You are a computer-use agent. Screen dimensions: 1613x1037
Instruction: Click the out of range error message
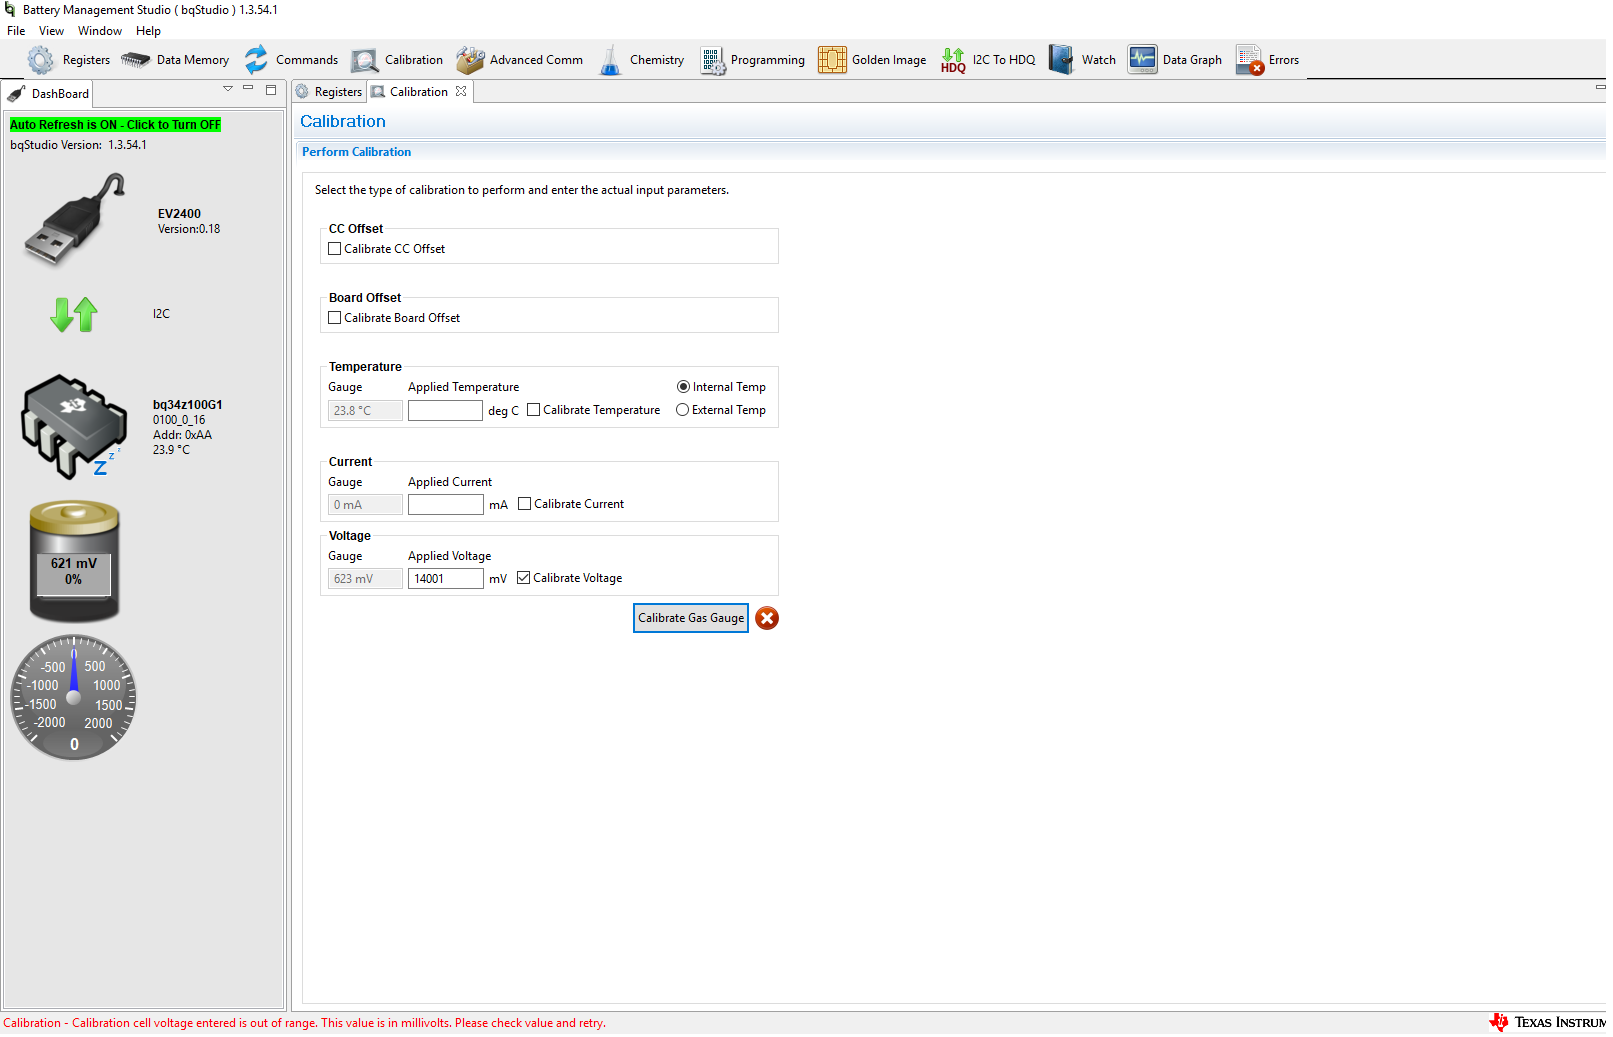(305, 1023)
